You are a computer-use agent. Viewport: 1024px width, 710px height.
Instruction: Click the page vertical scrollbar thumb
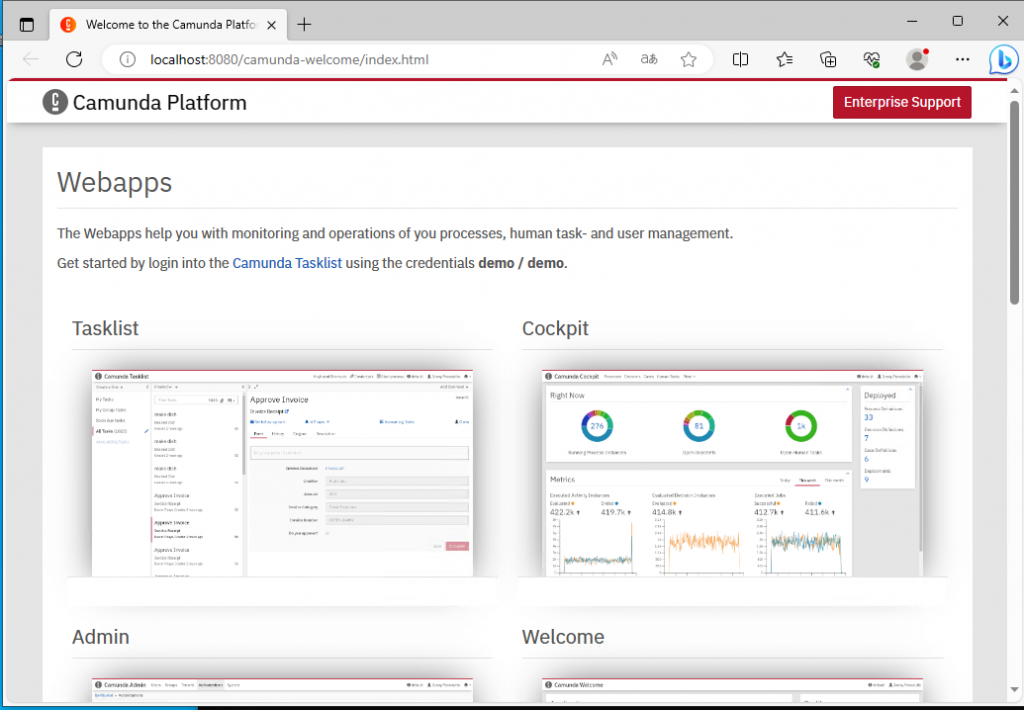[1014, 202]
